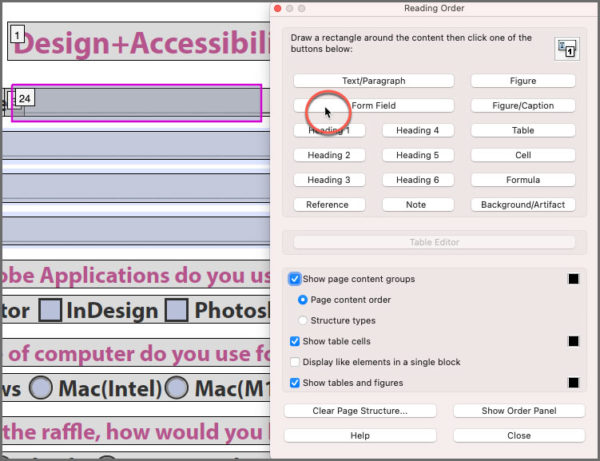
Task: Tag selection as Figure/Caption
Action: [523, 106]
